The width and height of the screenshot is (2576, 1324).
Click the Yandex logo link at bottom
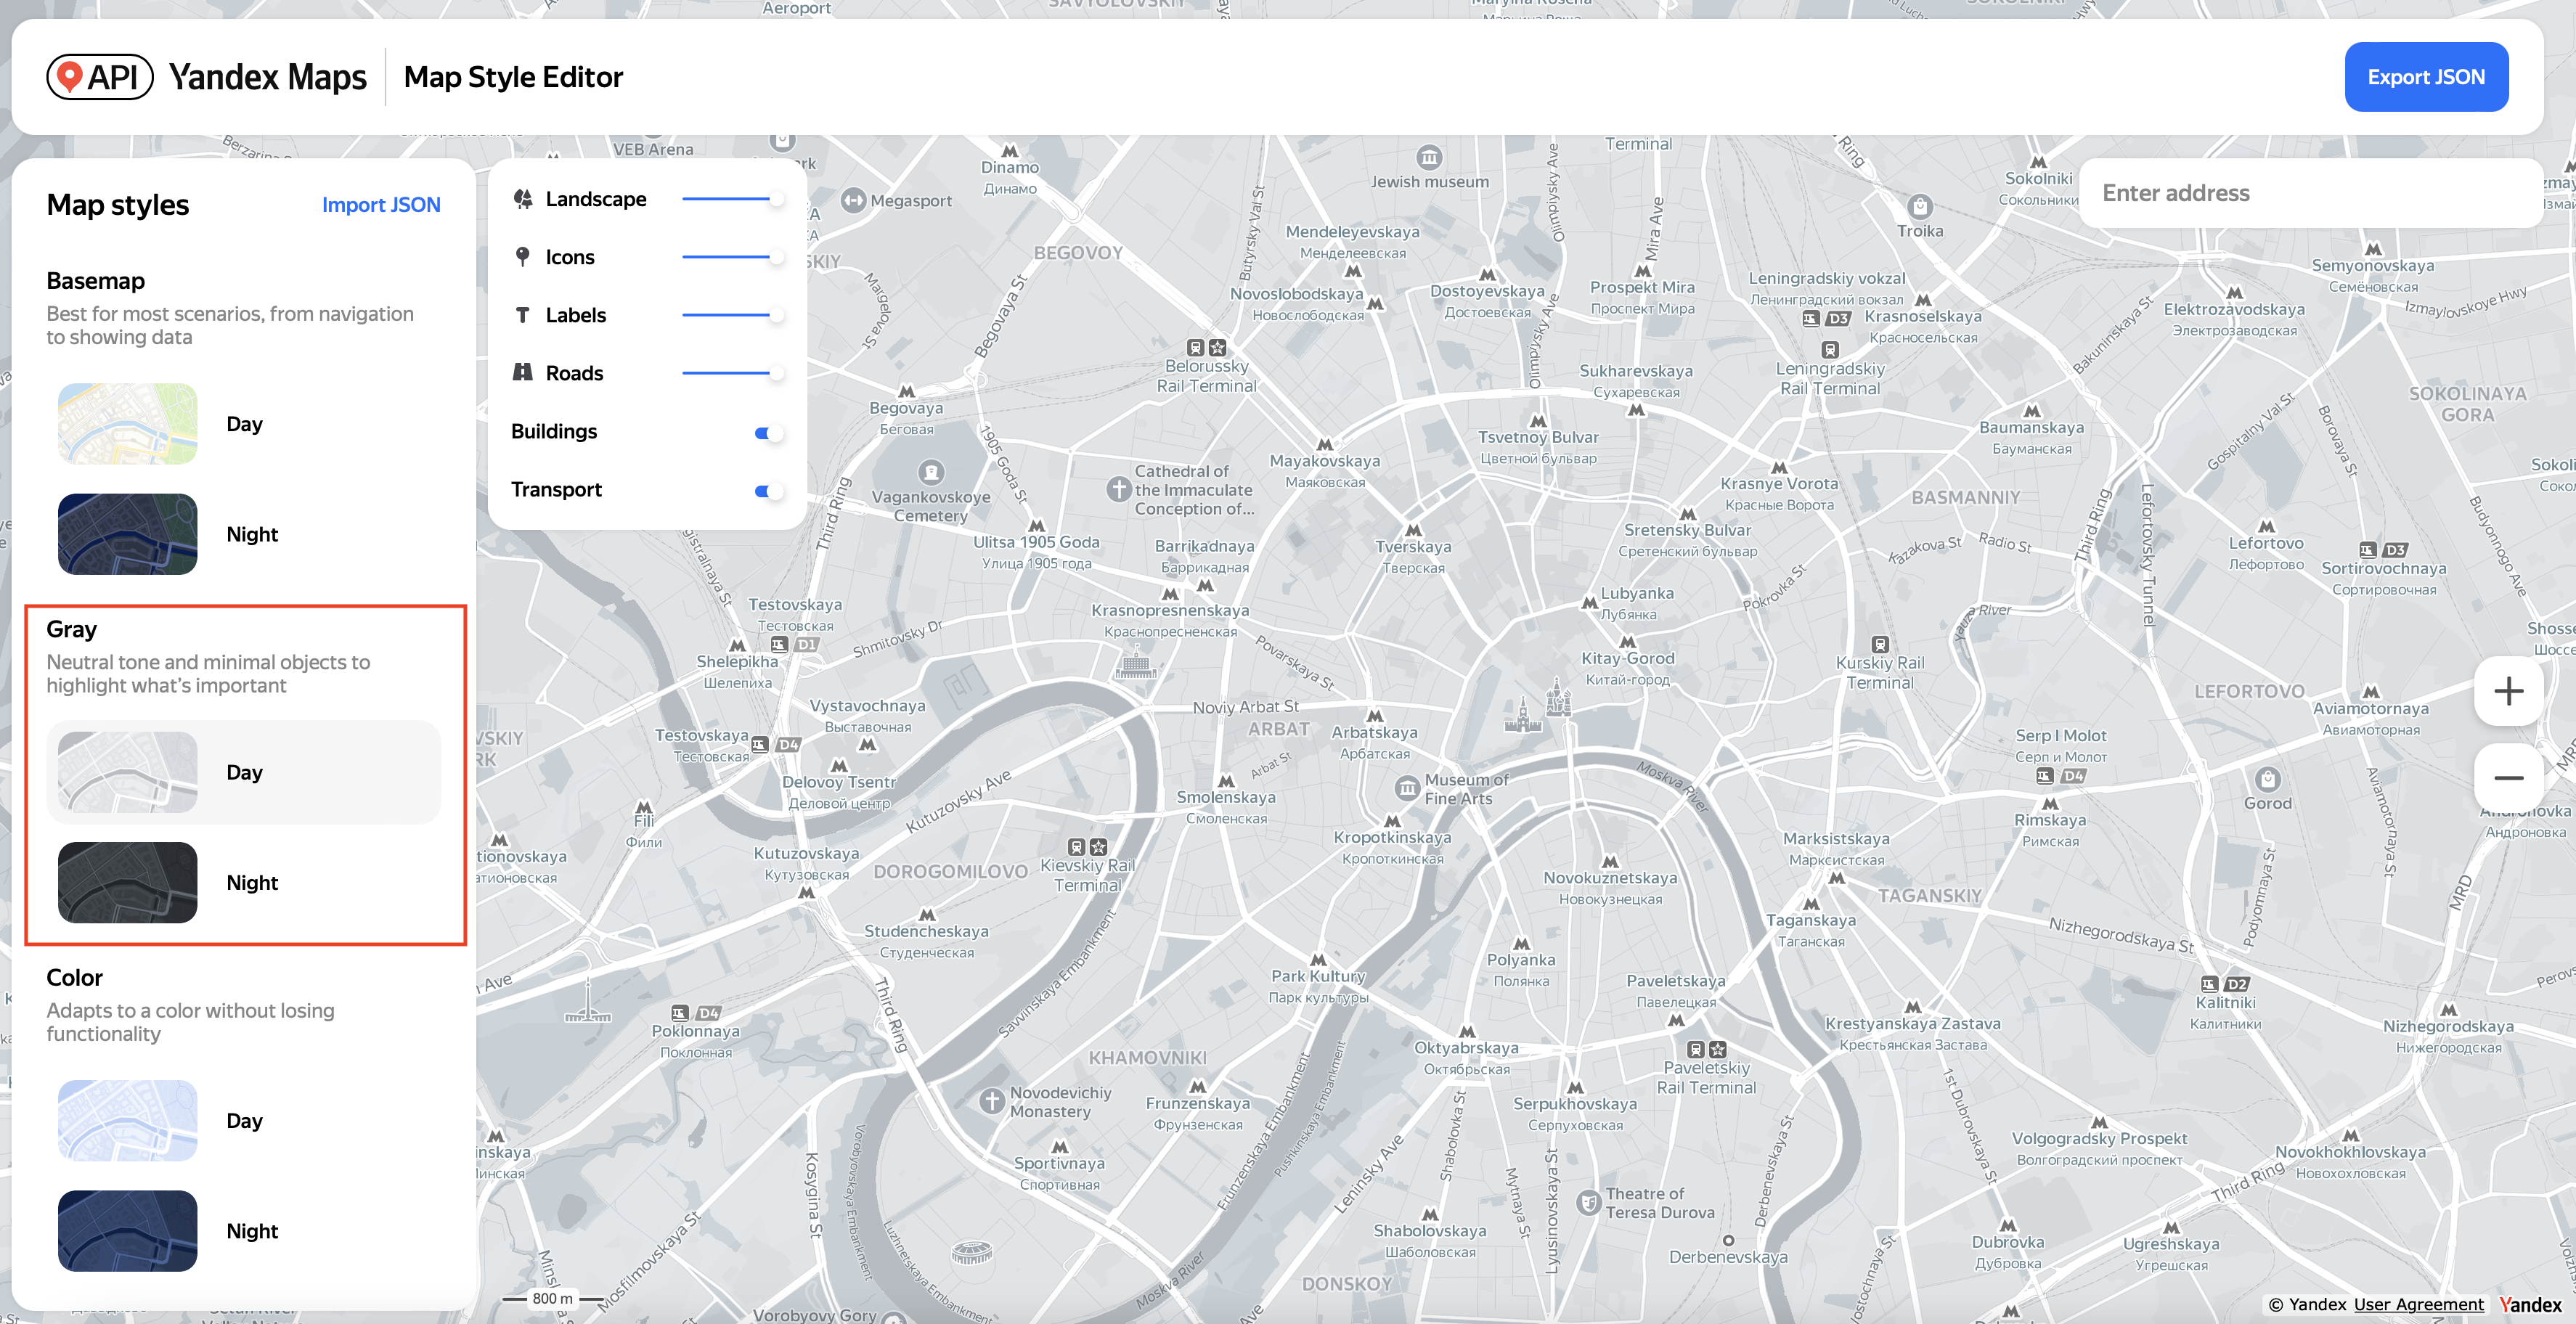(x=2530, y=1304)
